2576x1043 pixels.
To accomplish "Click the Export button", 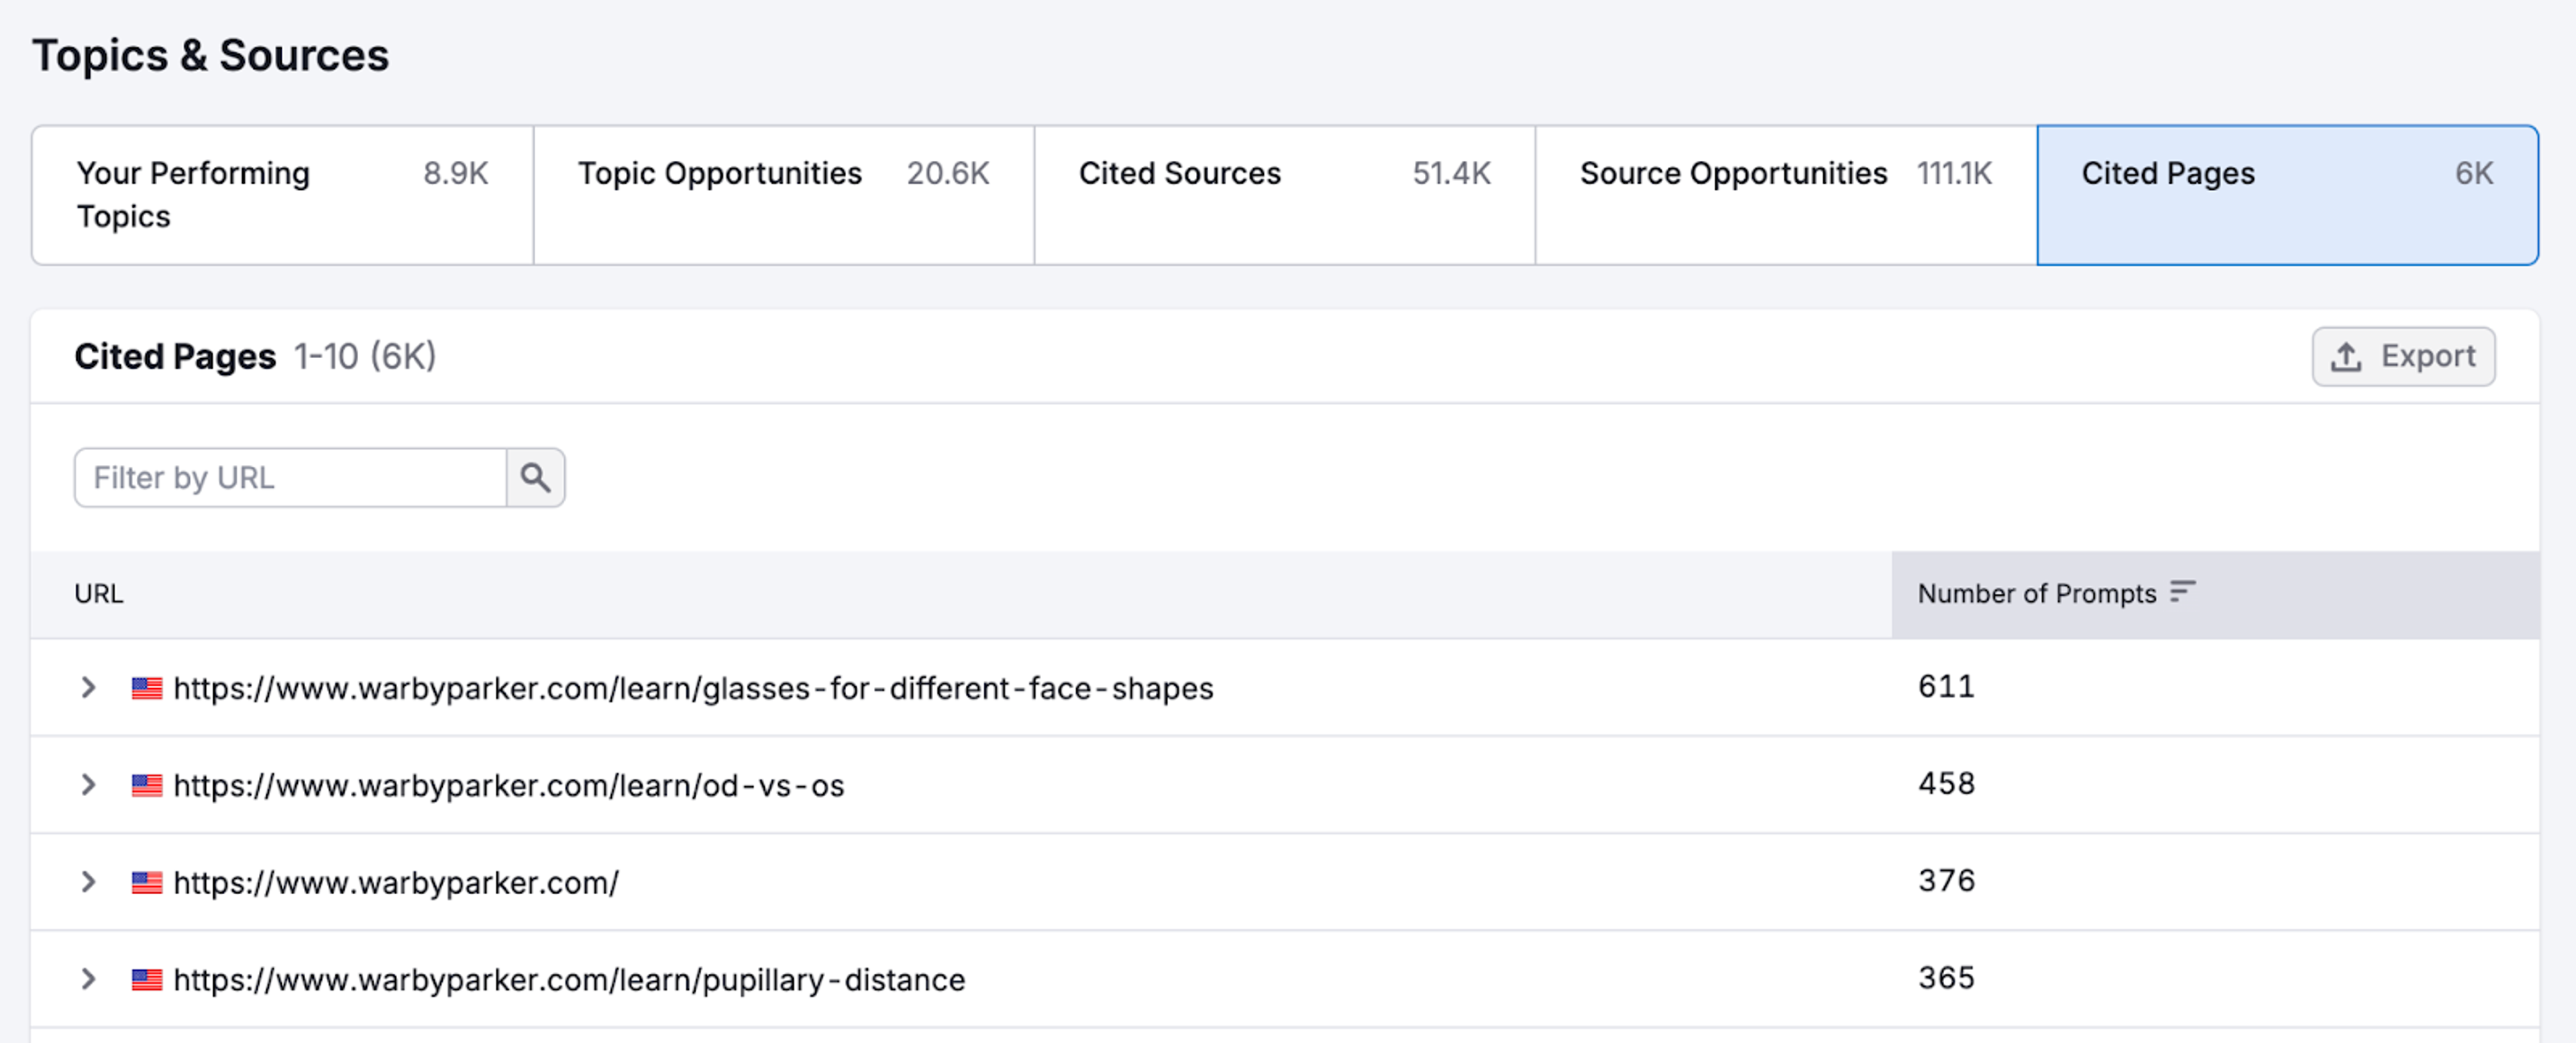I will coord(2403,357).
